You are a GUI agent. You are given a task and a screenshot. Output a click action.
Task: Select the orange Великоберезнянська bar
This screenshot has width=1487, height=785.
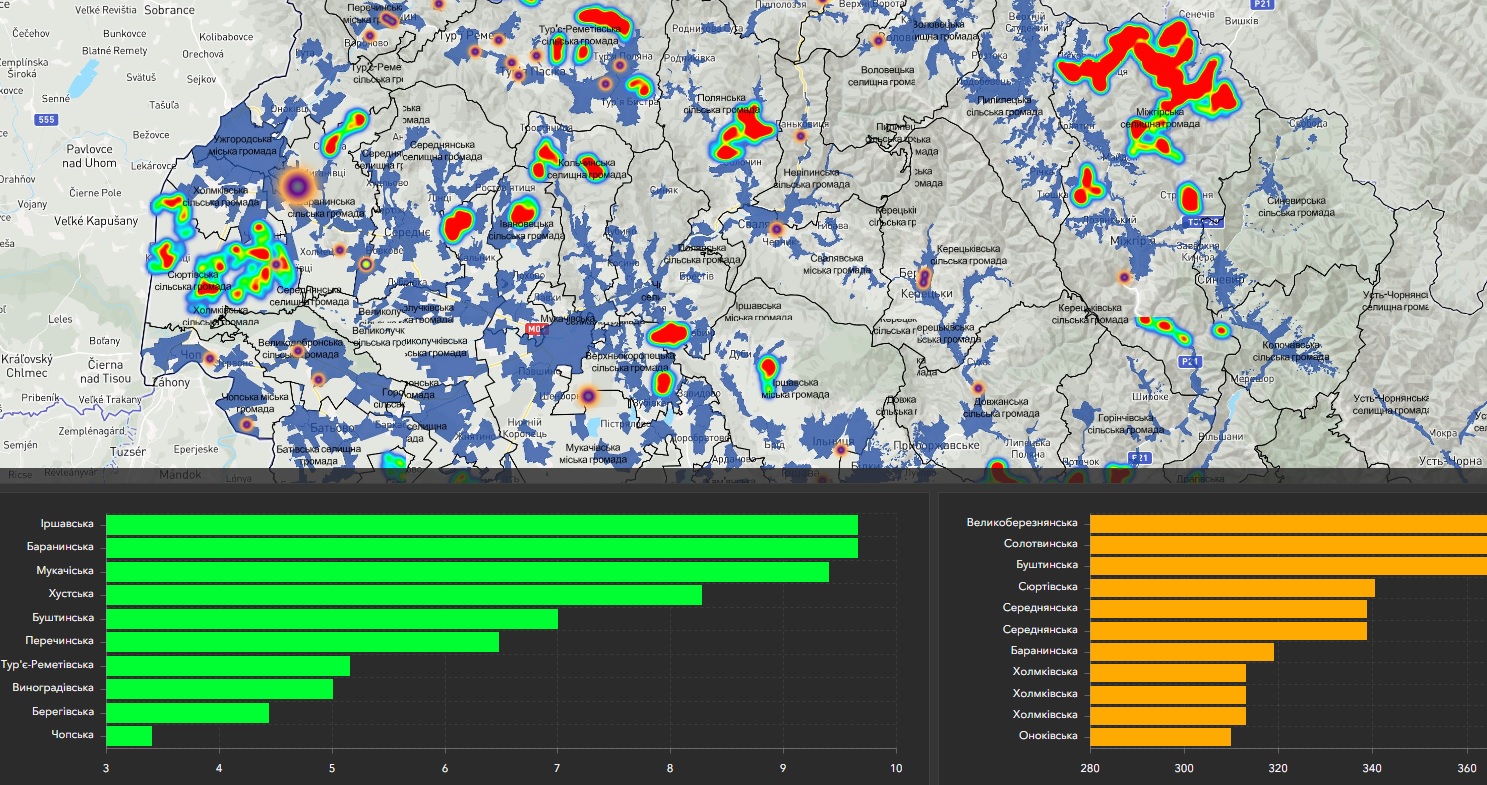[x=1288, y=523]
